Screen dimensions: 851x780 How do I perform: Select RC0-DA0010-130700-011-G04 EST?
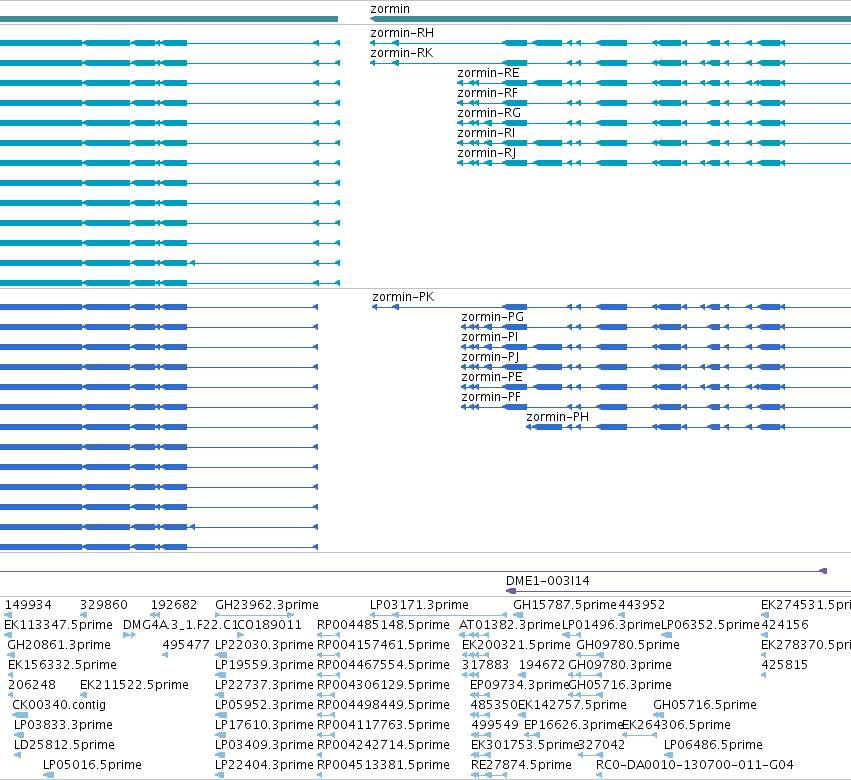[x=695, y=765]
